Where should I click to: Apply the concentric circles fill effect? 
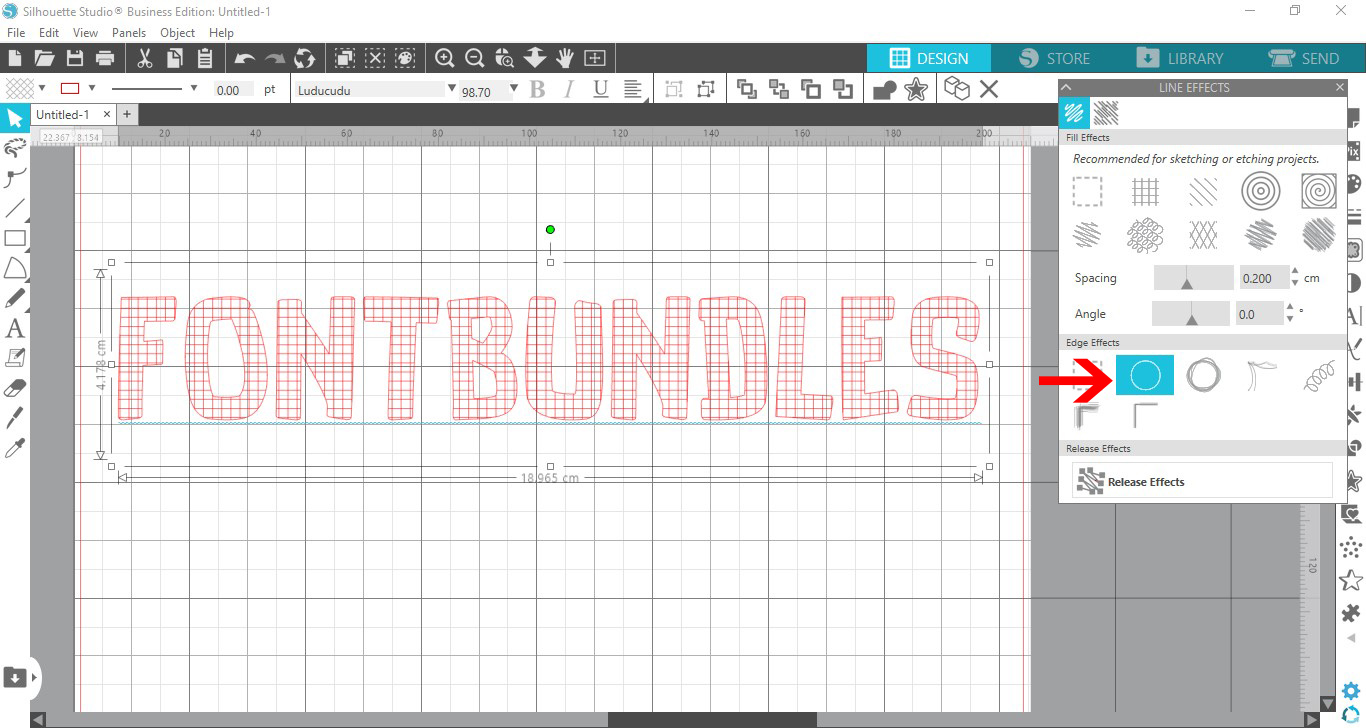click(x=1261, y=190)
